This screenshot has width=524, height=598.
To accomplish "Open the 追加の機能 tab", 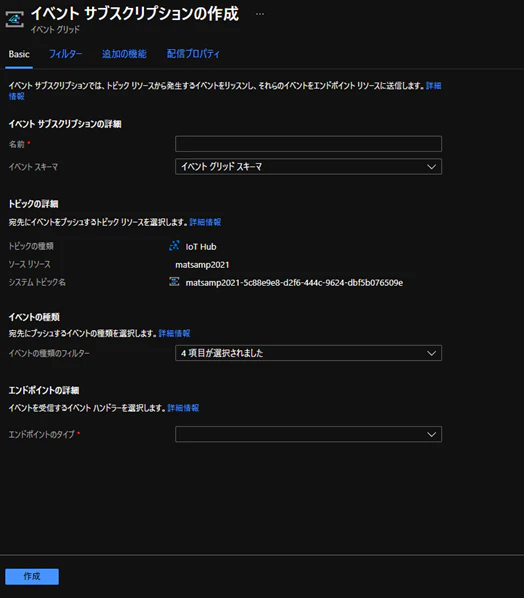I will 124,54.
